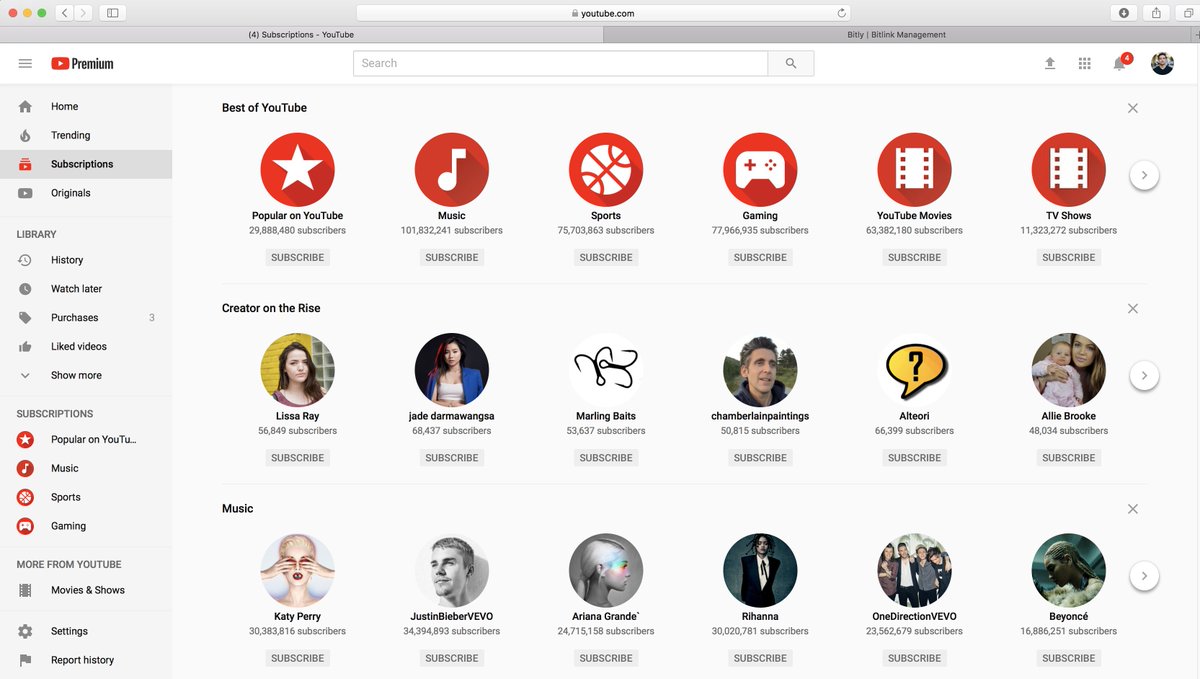
Task: Open Safari share button
Action: pos(1156,13)
